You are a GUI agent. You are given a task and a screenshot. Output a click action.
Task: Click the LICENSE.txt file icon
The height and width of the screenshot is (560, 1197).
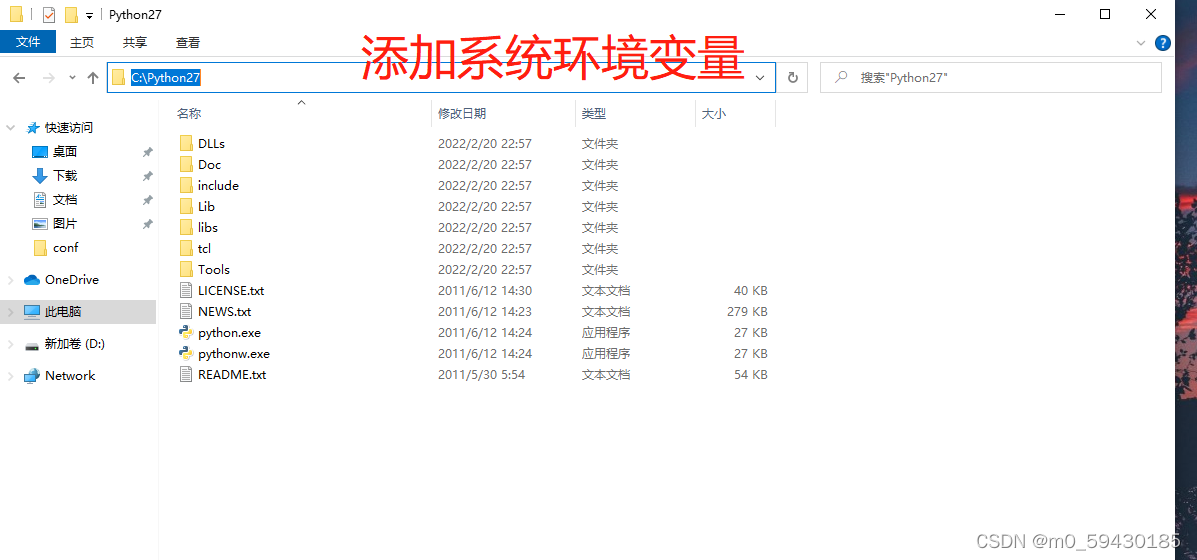pyautogui.click(x=186, y=291)
